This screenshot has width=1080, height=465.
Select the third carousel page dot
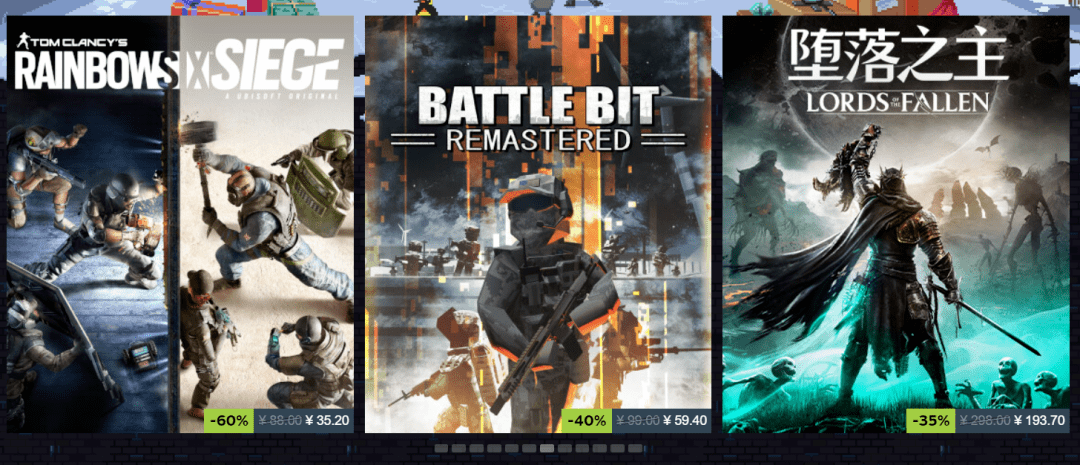click(477, 448)
